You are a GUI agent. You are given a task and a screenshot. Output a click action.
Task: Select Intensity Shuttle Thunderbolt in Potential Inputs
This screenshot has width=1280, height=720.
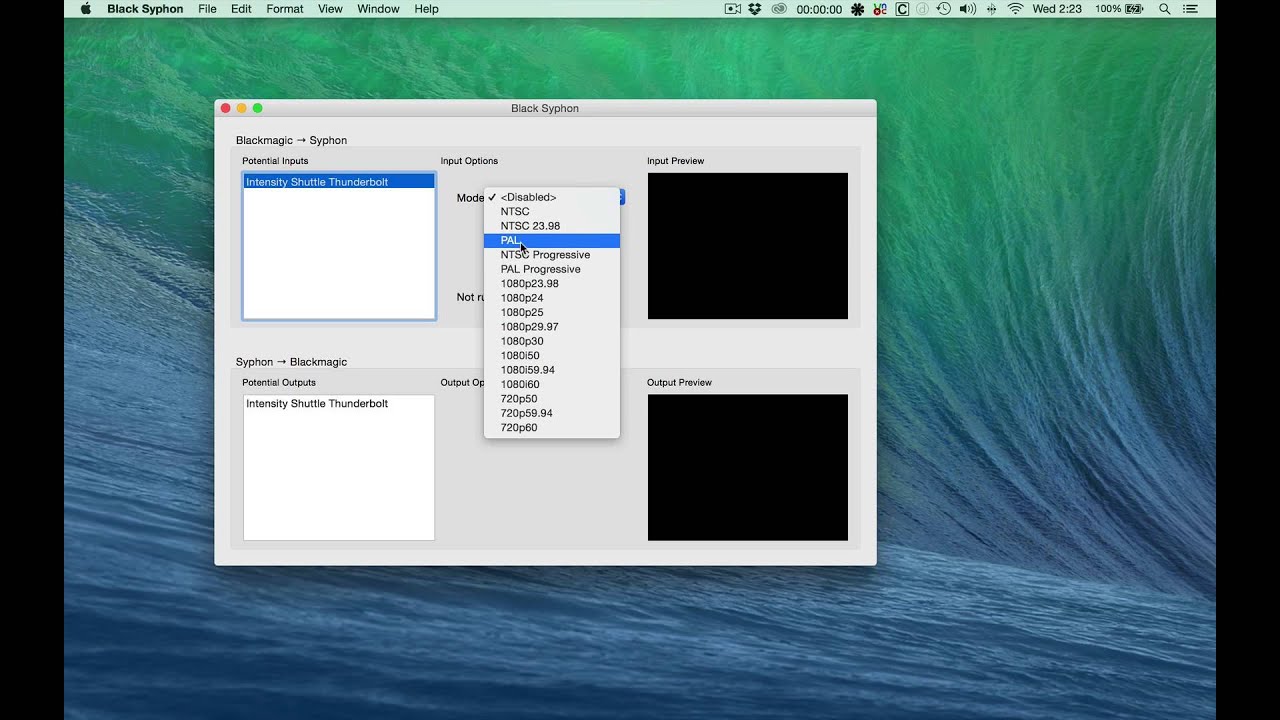coord(339,182)
